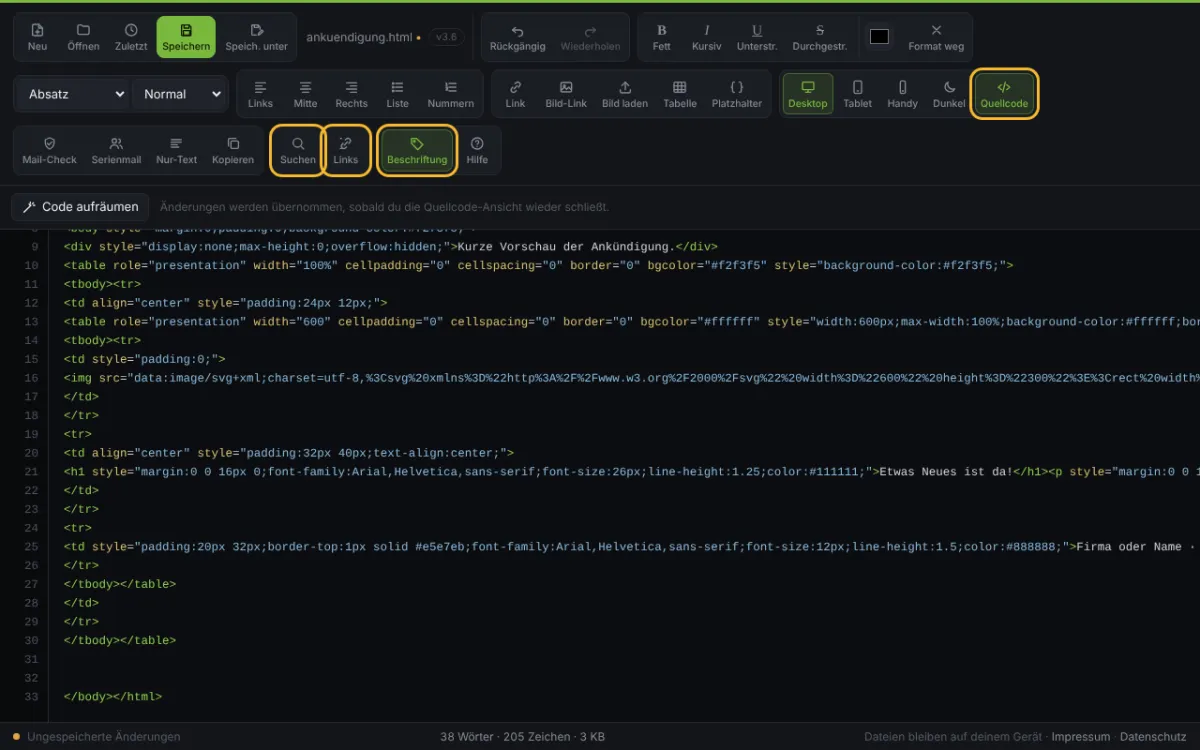Open the black text color swatch
1200x750 pixels.
879,37
